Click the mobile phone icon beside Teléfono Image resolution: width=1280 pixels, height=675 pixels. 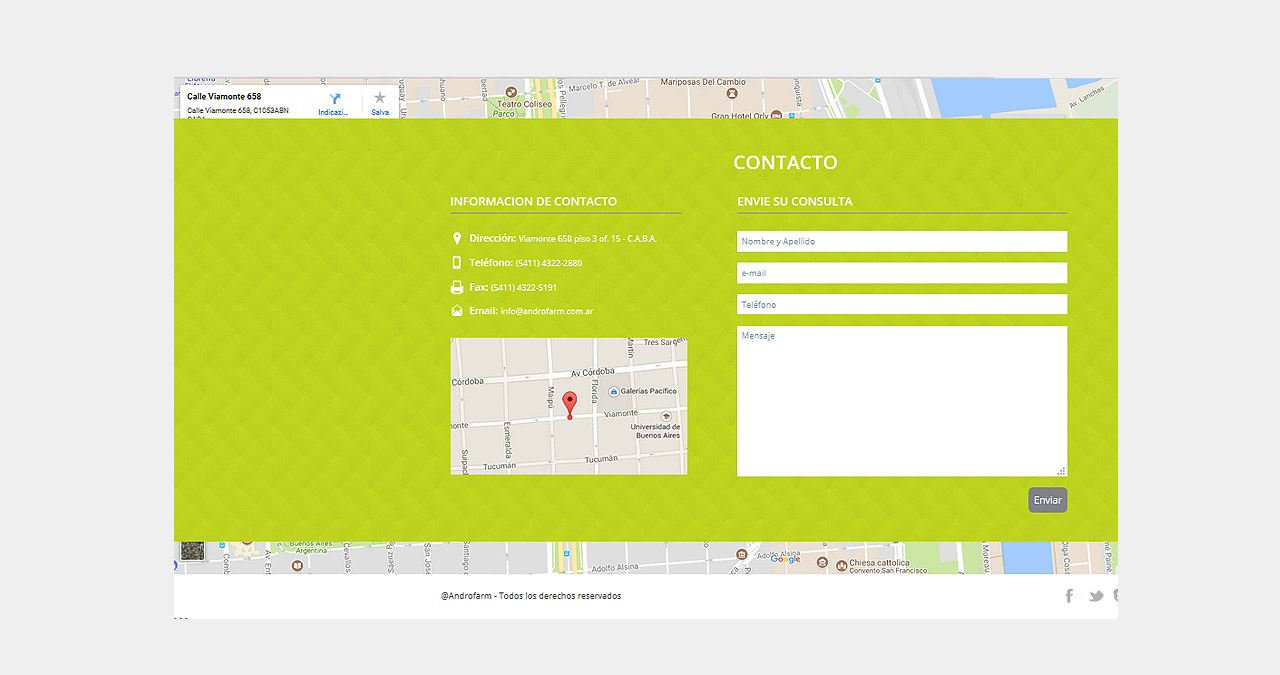(x=457, y=263)
